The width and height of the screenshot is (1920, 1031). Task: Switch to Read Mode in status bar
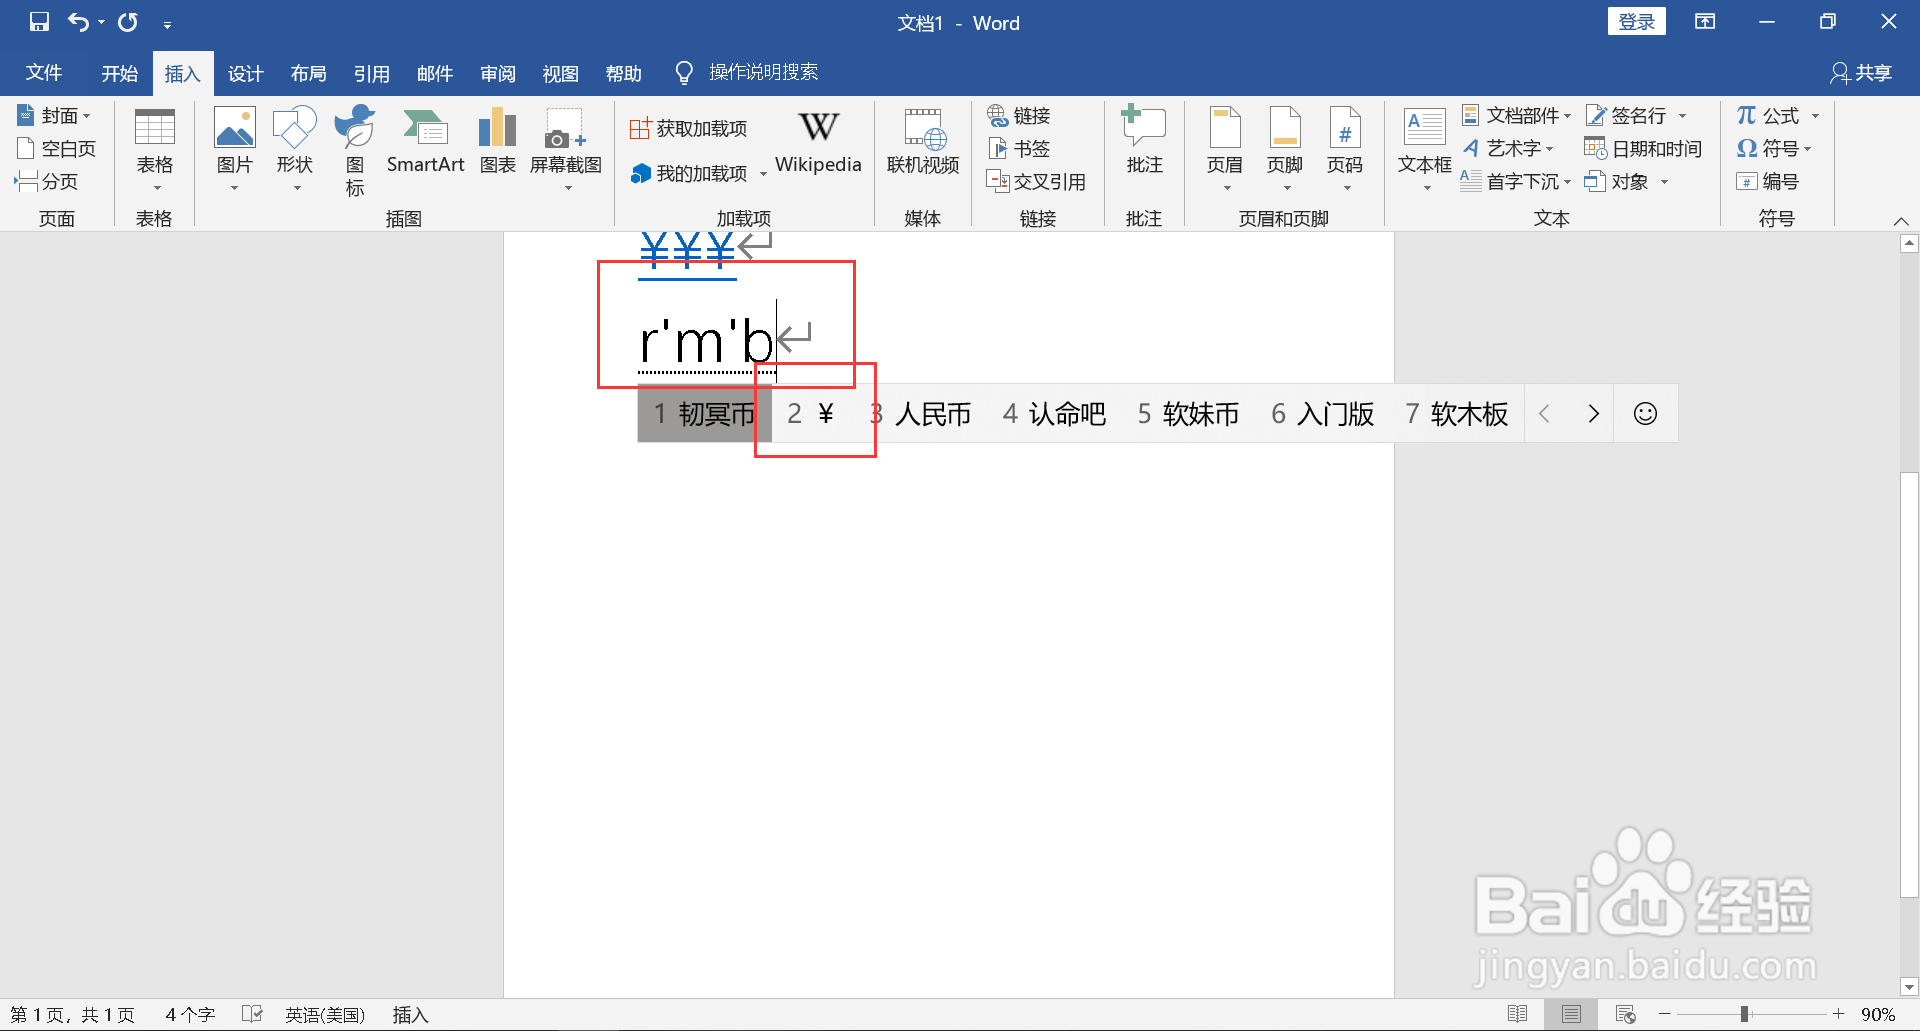pyautogui.click(x=1519, y=1013)
